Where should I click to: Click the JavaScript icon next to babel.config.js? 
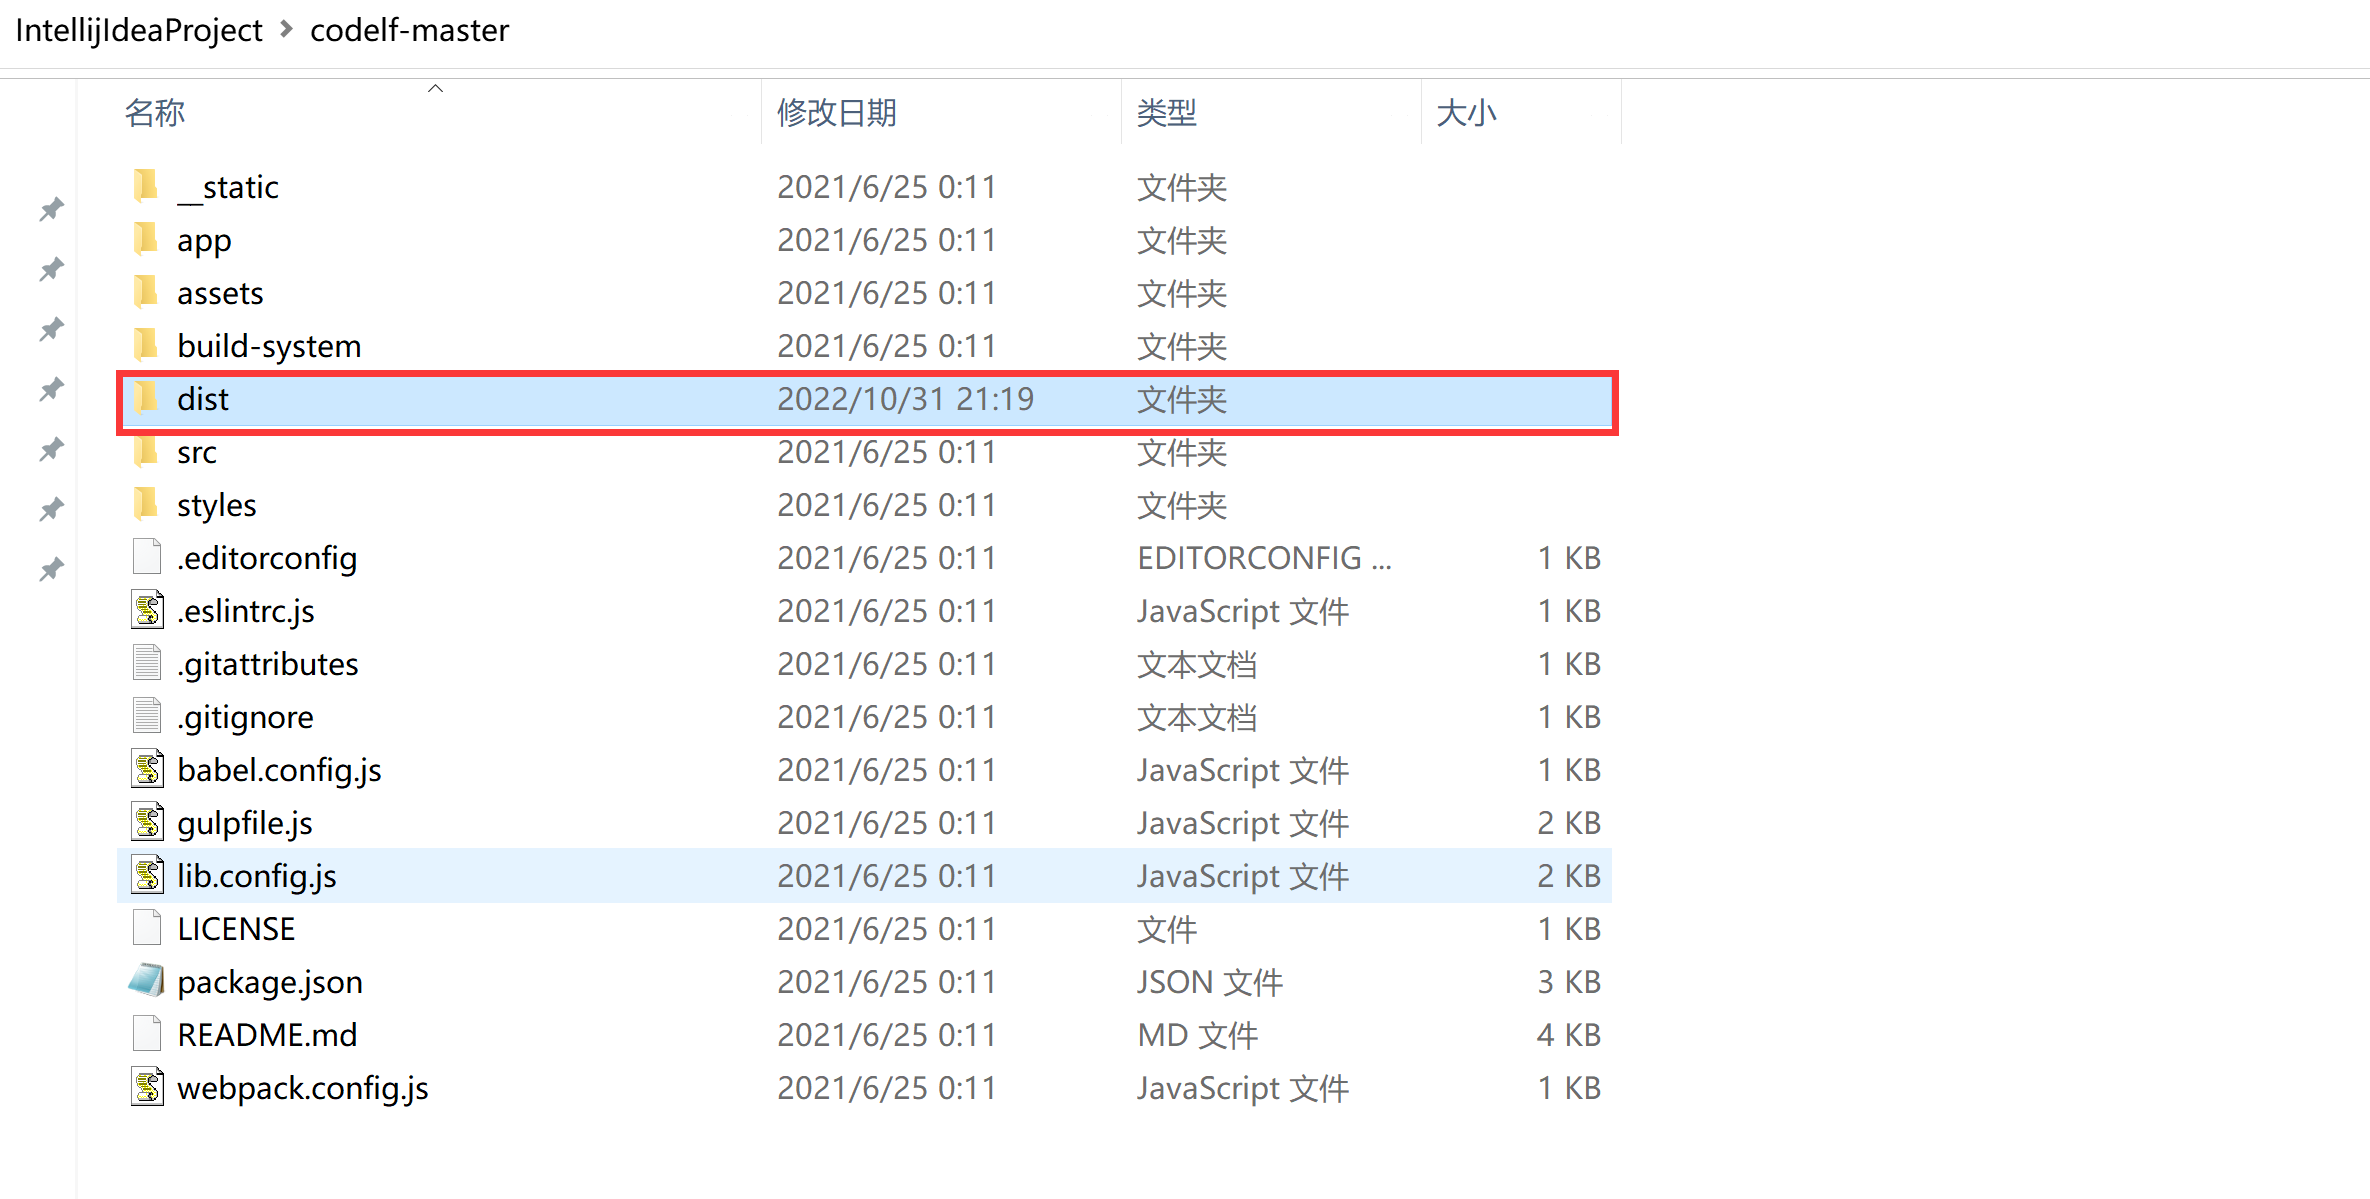coord(147,769)
